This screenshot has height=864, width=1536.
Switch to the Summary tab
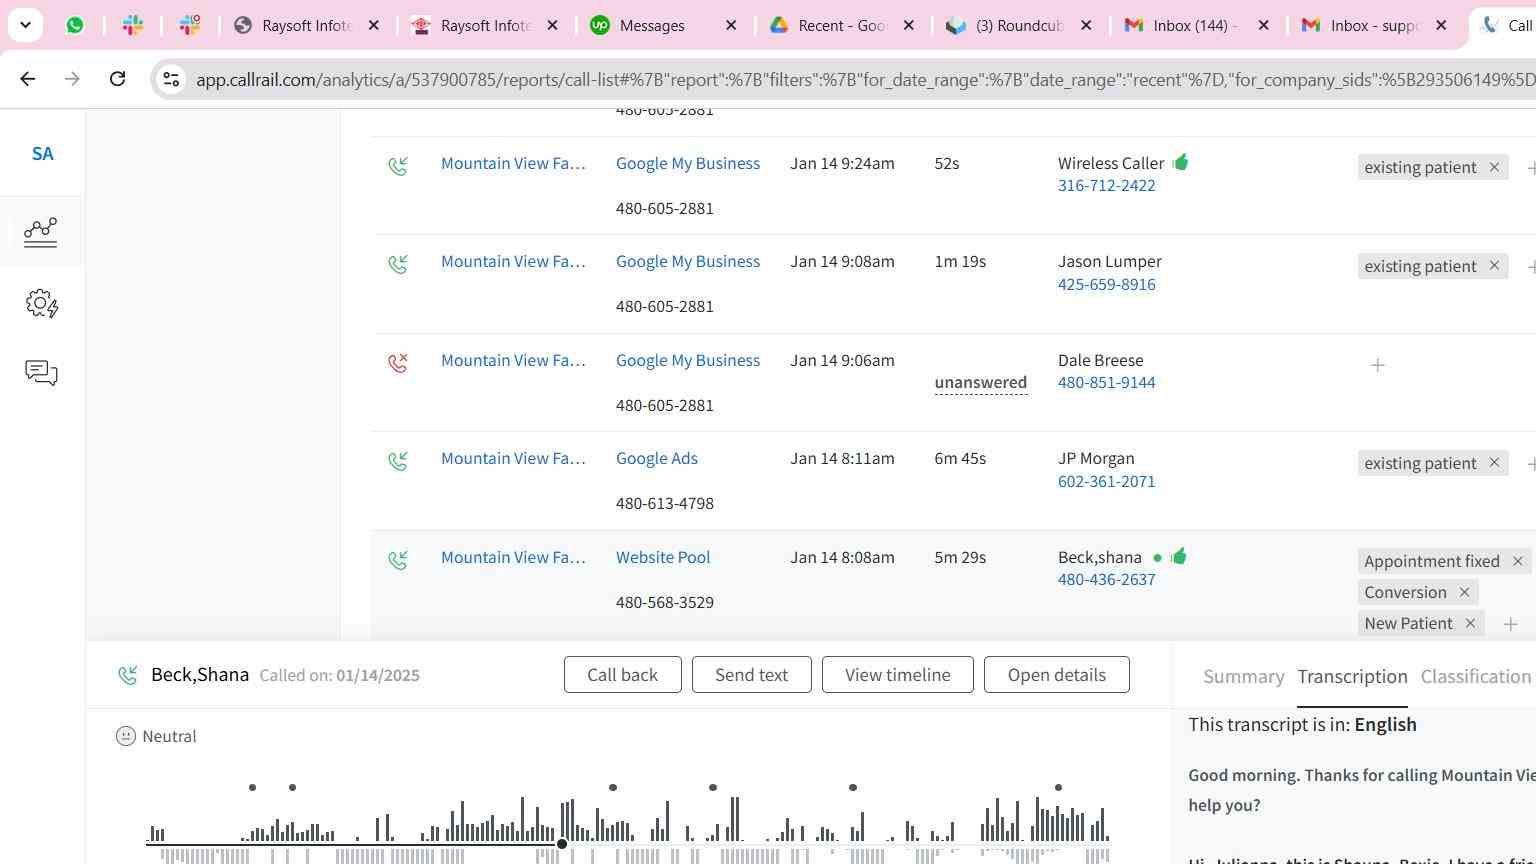point(1244,677)
